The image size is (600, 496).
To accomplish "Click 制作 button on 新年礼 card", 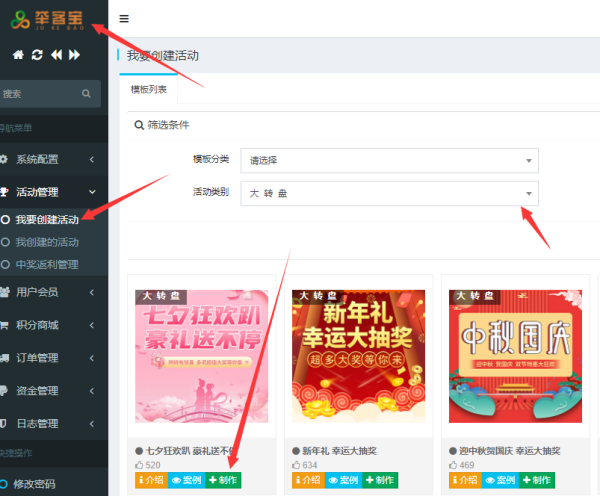I will click(x=380, y=480).
